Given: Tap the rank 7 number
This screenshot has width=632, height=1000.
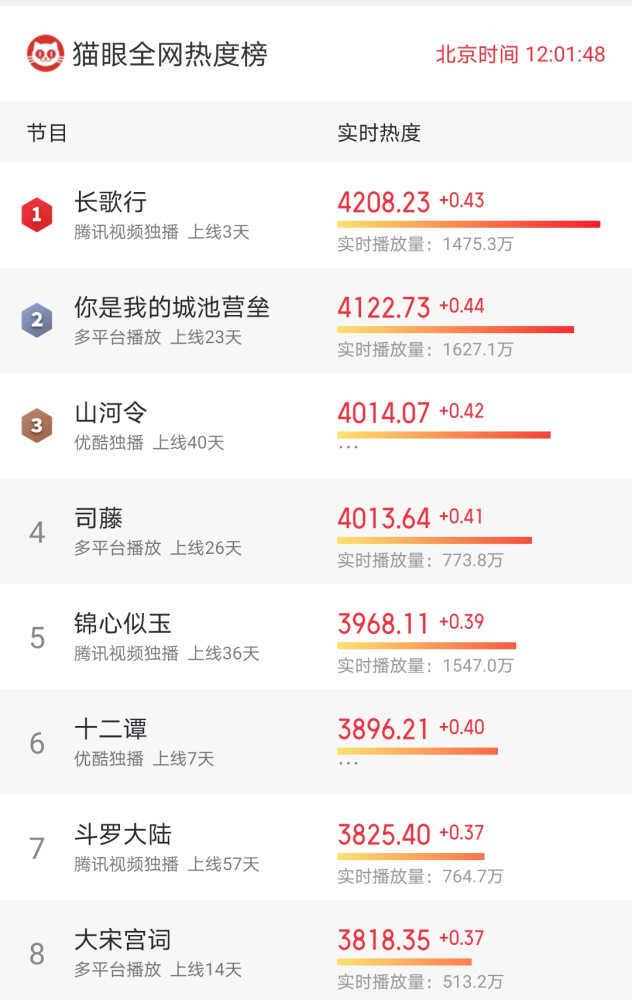Looking at the screenshot, I should [37, 848].
